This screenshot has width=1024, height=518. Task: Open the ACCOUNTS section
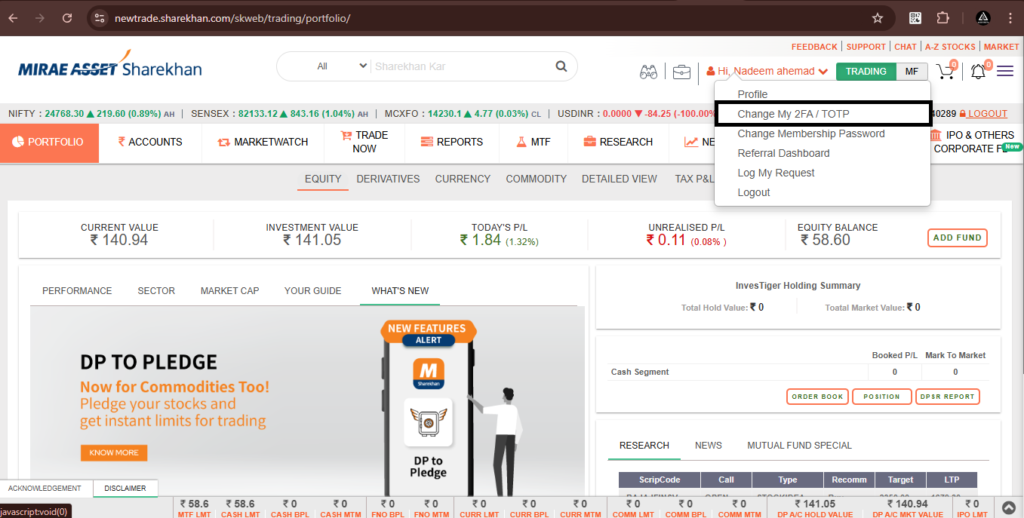tap(150, 142)
